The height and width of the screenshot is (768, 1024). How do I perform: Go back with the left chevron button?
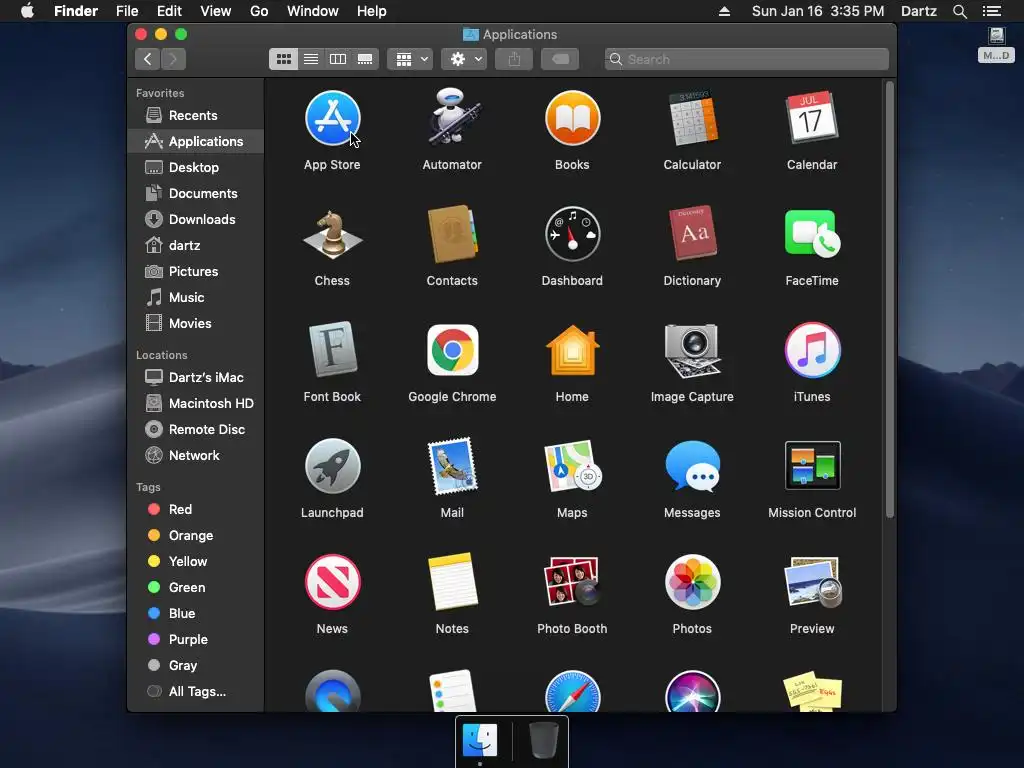(x=148, y=59)
